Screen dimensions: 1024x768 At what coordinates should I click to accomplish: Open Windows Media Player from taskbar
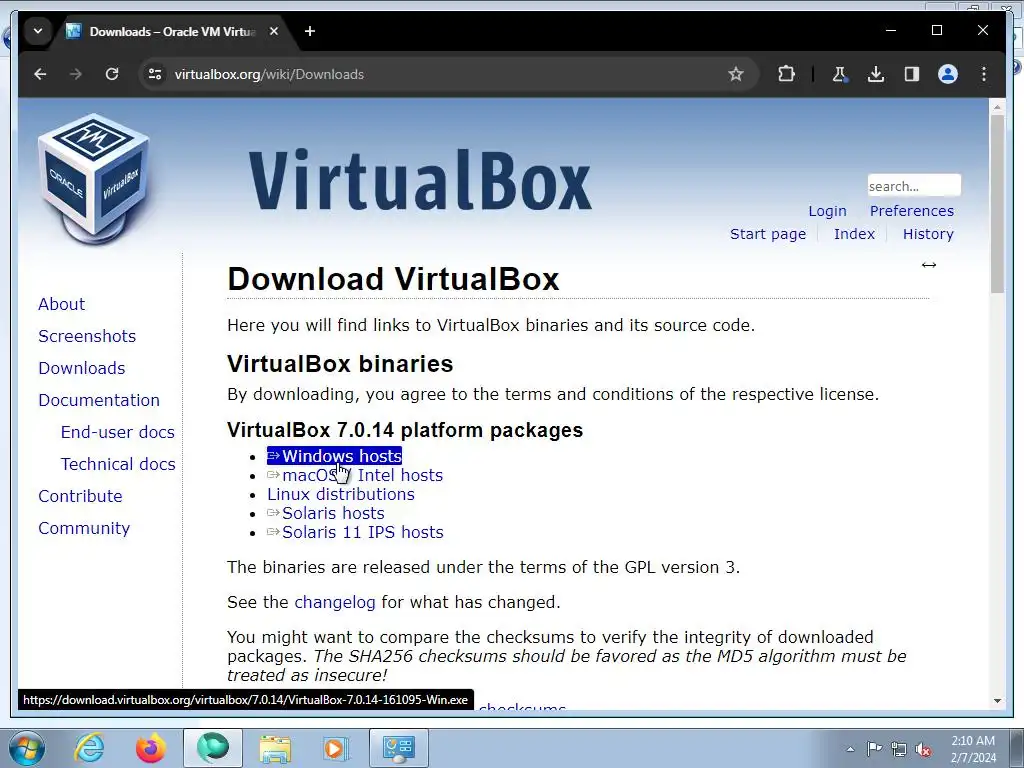(x=336, y=748)
